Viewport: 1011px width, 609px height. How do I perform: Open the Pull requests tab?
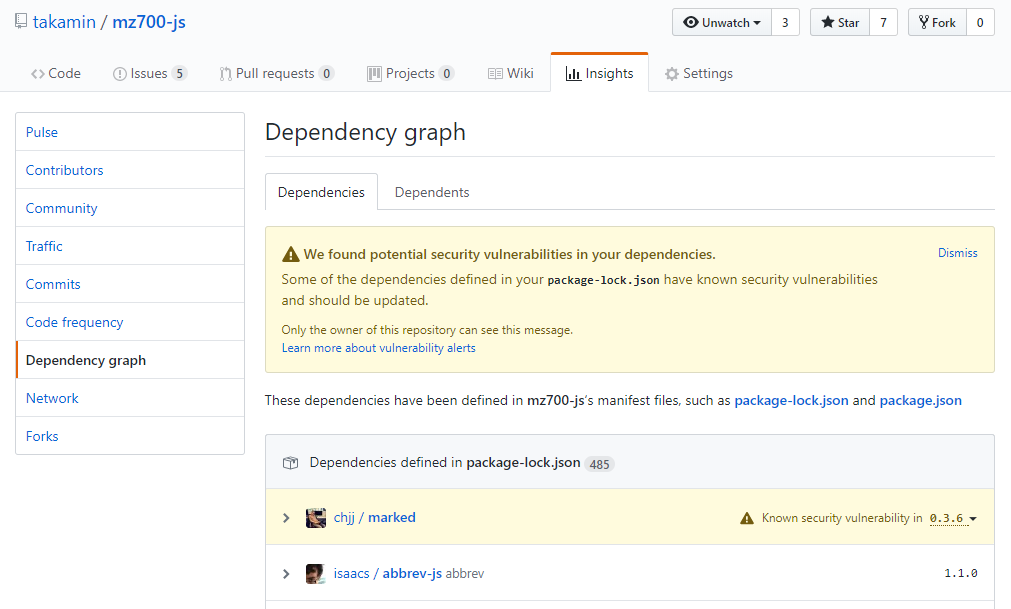point(276,73)
